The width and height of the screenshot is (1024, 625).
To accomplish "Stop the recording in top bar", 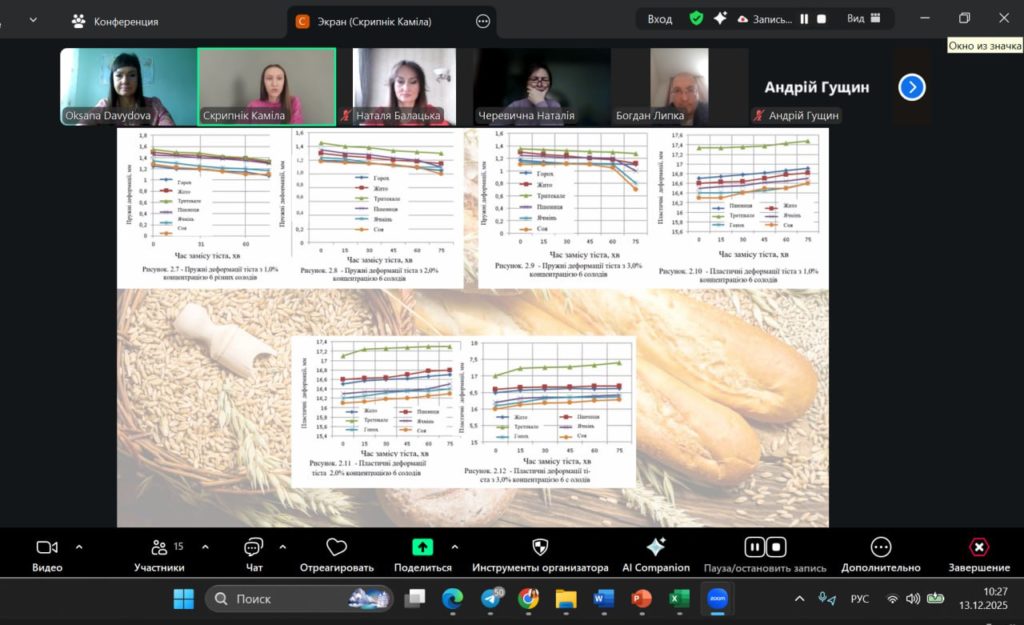I will [x=821, y=18].
